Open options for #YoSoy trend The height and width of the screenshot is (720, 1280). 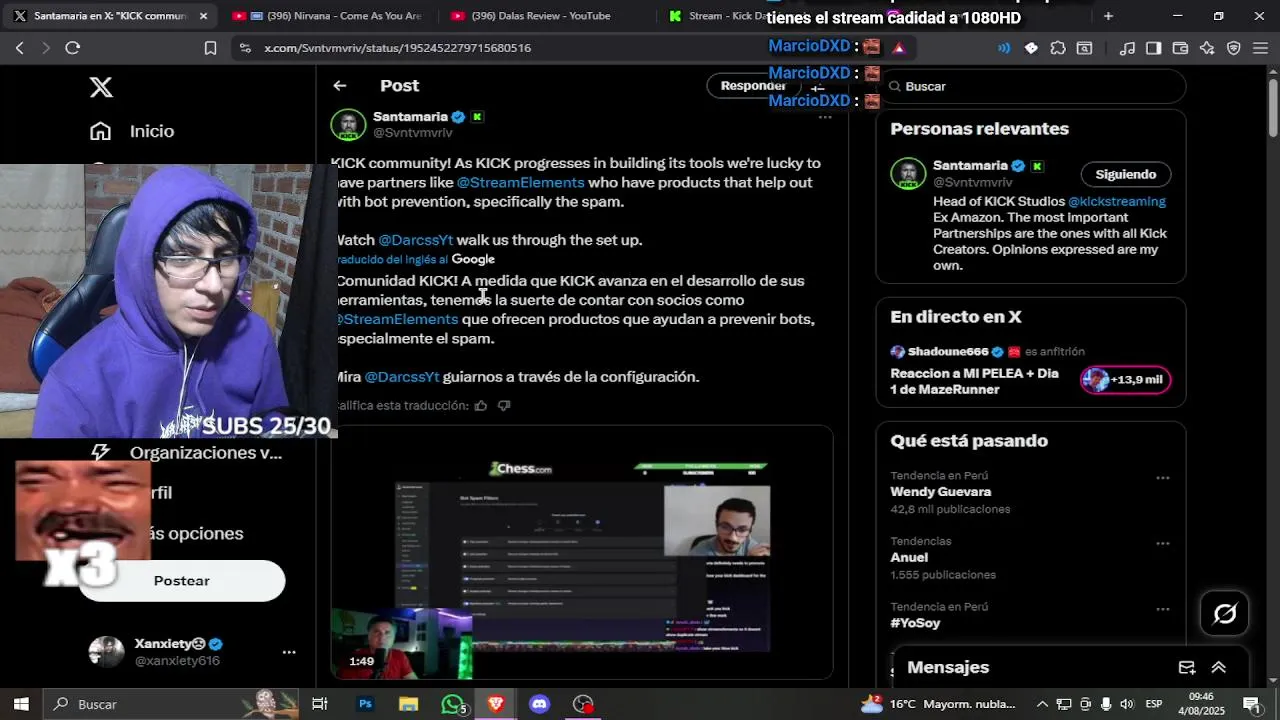[x=1163, y=609]
